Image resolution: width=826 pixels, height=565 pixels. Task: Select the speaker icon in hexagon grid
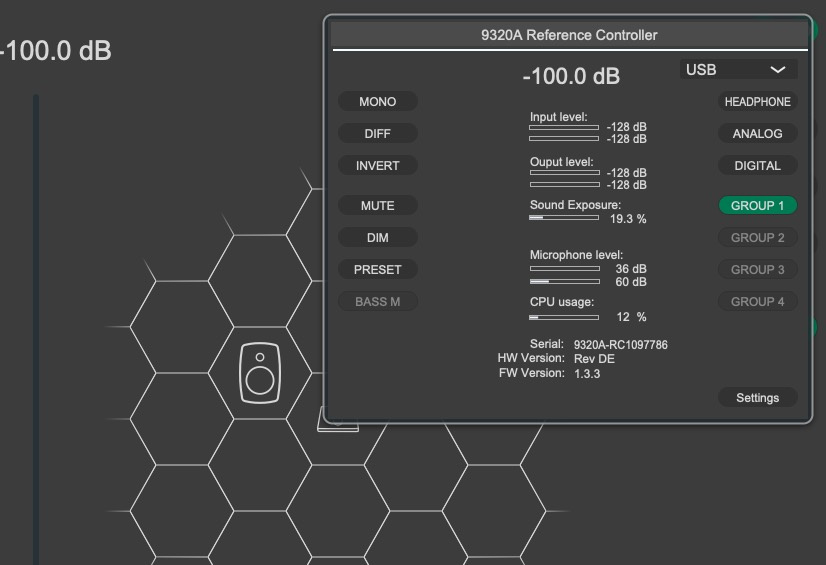(x=260, y=373)
